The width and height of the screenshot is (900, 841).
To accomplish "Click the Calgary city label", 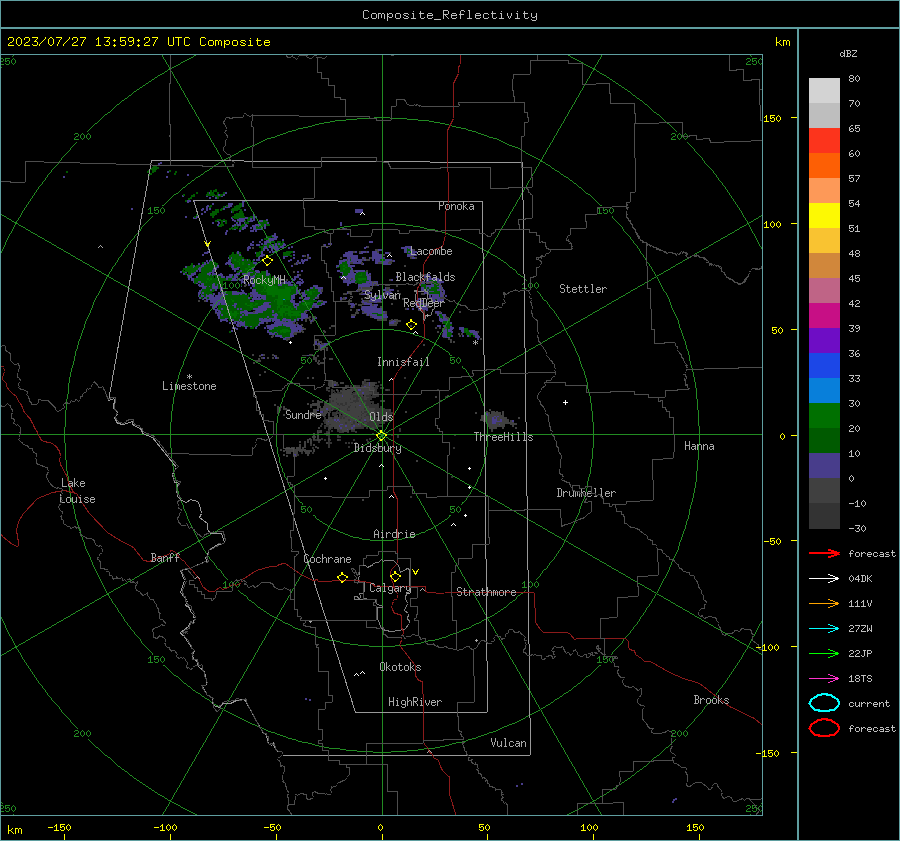I will 390,588.
